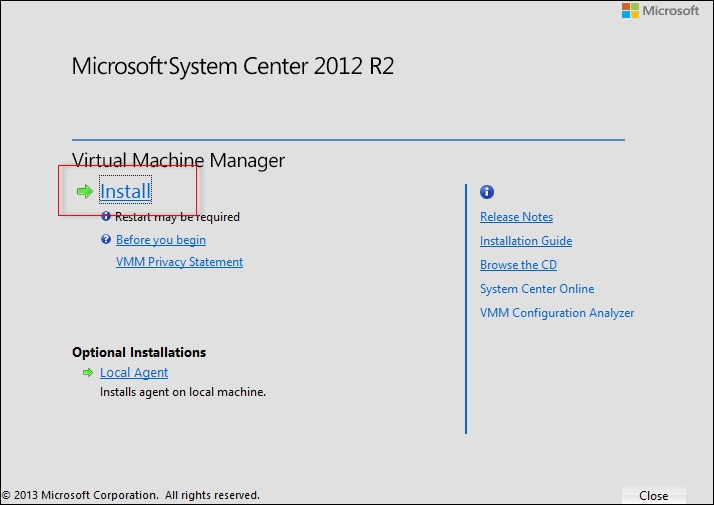Viewport: 714px width, 505px height.
Task: Click the Microsoft Corporation copyright text
Action: click(131, 495)
